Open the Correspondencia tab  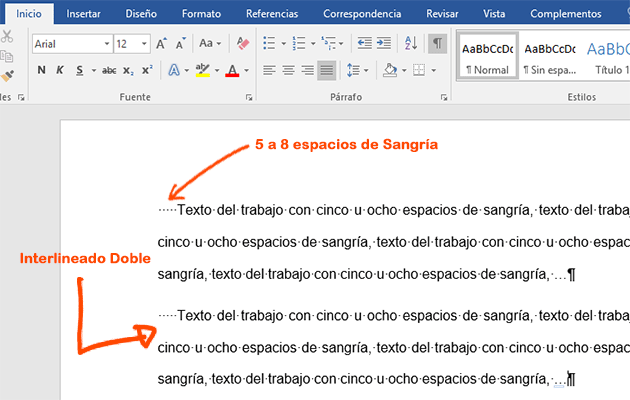tap(362, 14)
